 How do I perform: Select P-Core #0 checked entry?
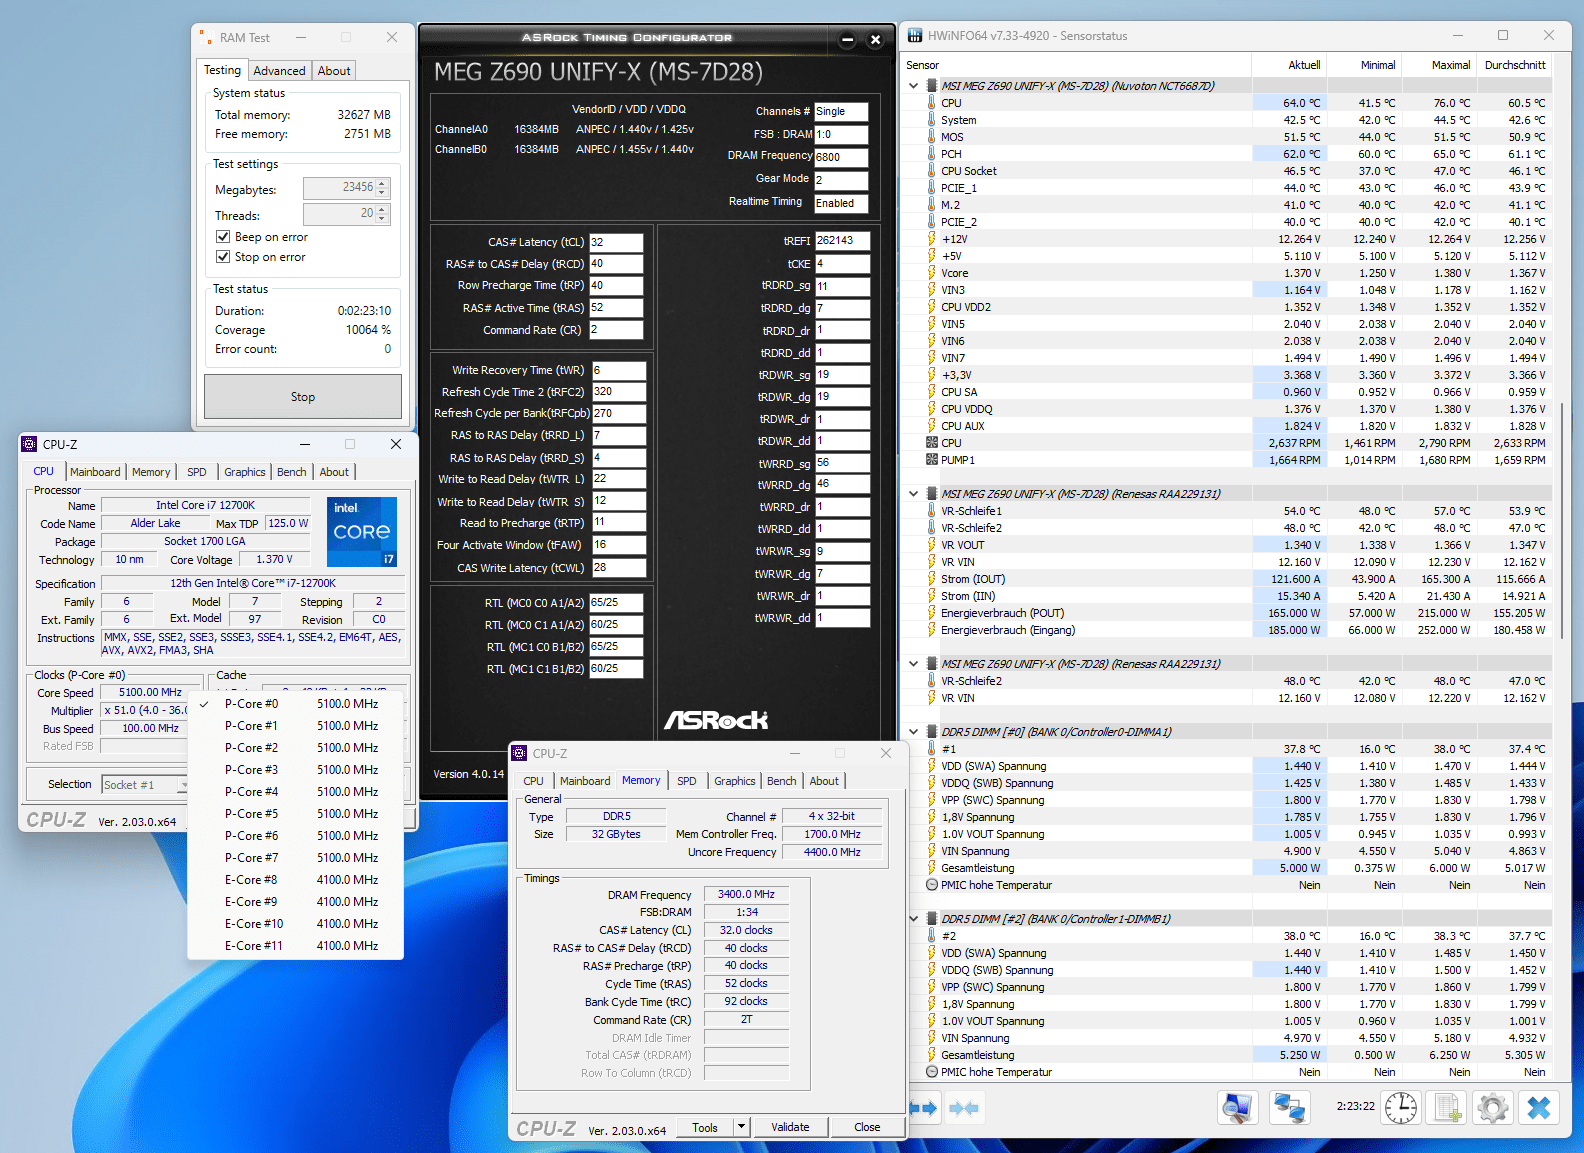click(296, 704)
